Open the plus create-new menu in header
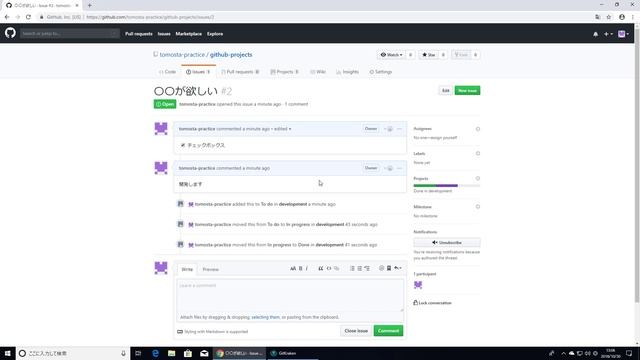Image resolution: width=640 pixels, height=360 pixels. coord(608,34)
